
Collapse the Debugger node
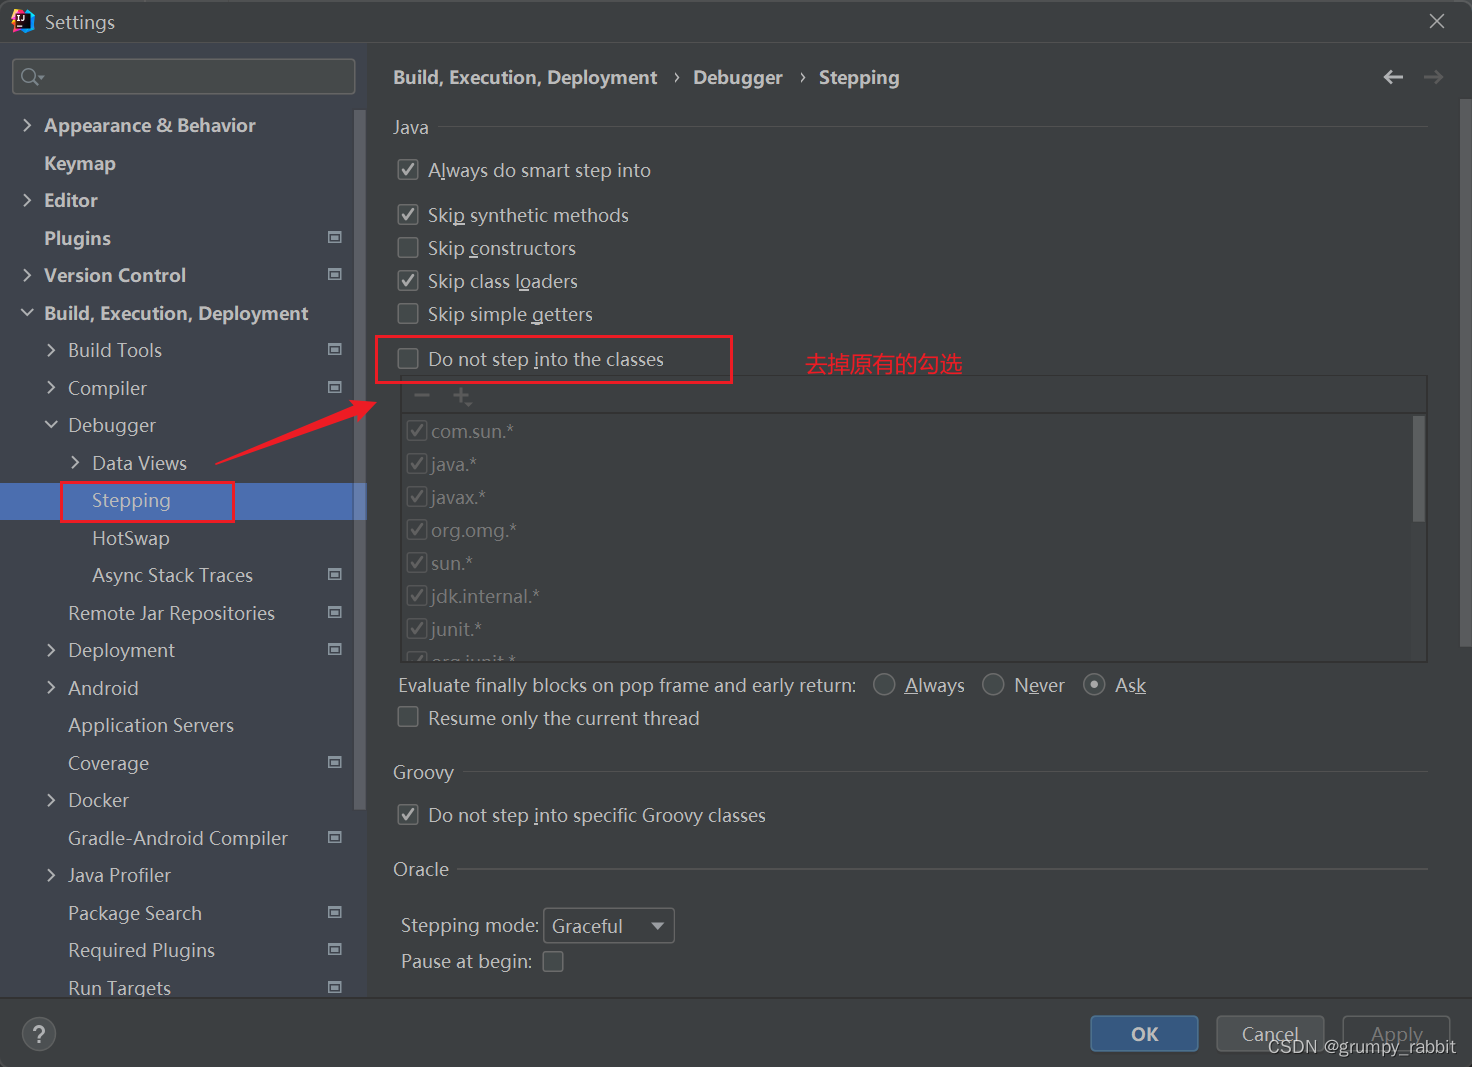coord(51,425)
